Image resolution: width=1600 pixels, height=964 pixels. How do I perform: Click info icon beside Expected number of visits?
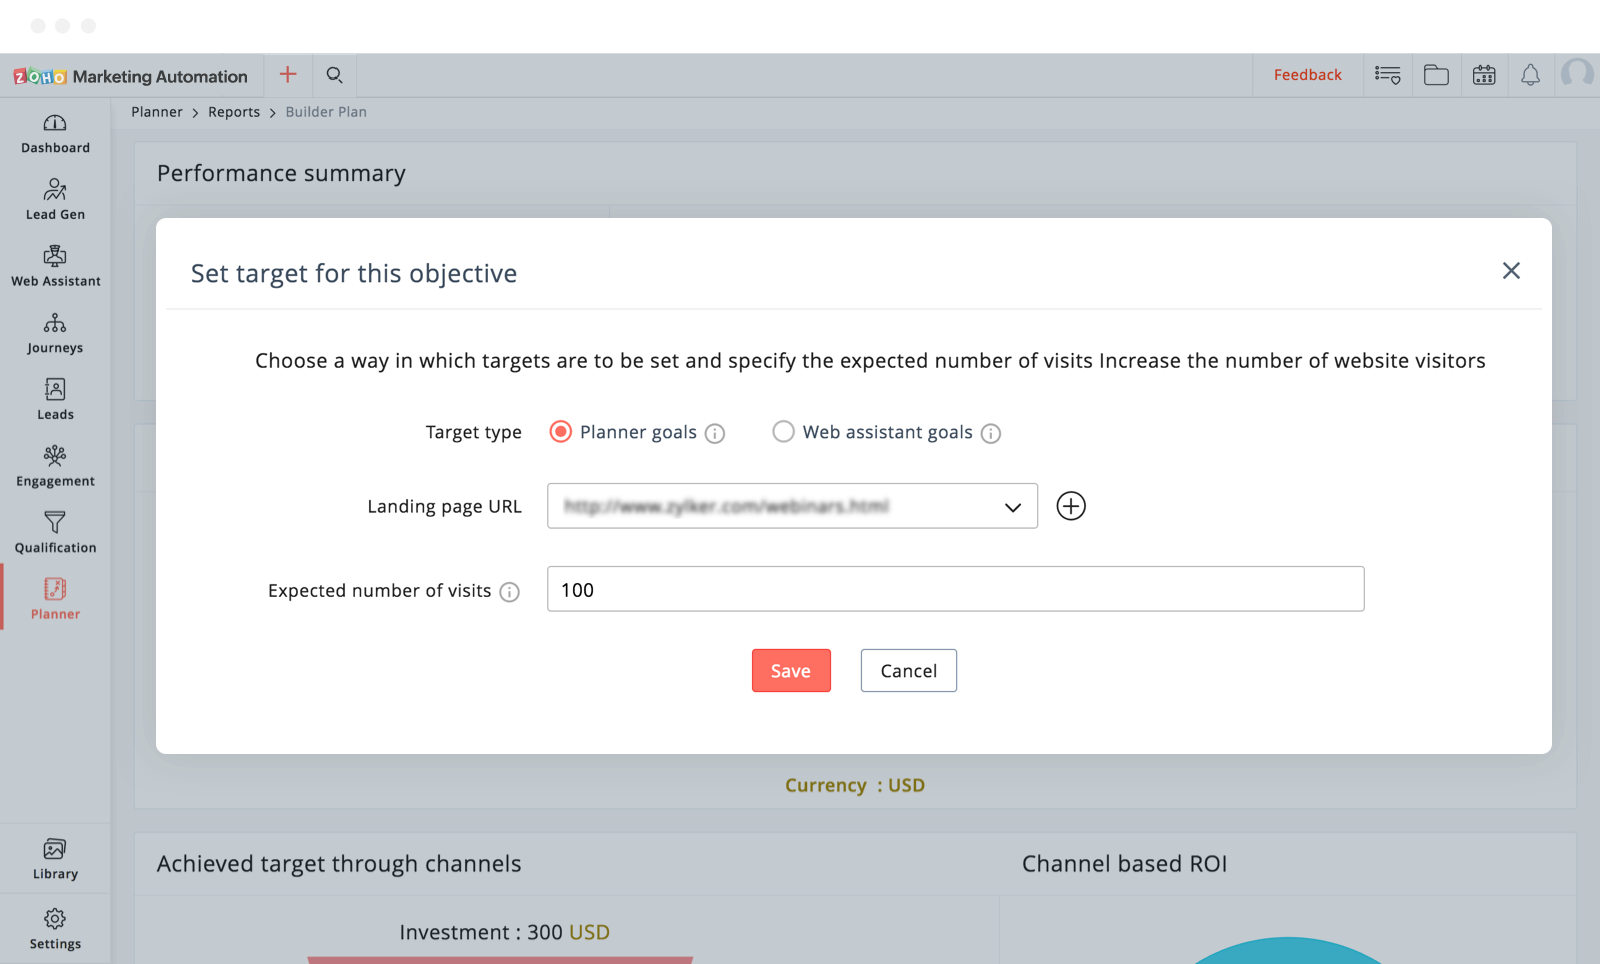[510, 592]
